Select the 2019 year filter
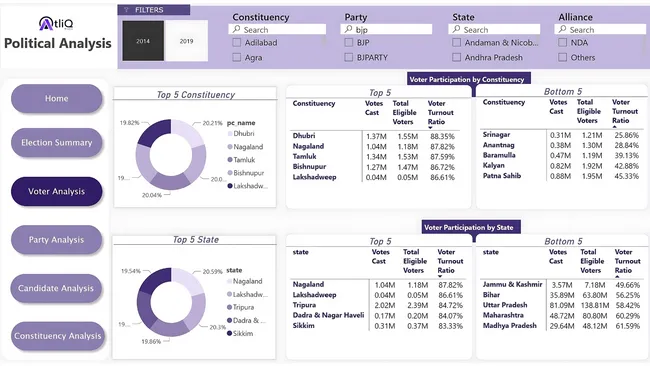This screenshot has height=366, width=650. (x=187, y=41)
